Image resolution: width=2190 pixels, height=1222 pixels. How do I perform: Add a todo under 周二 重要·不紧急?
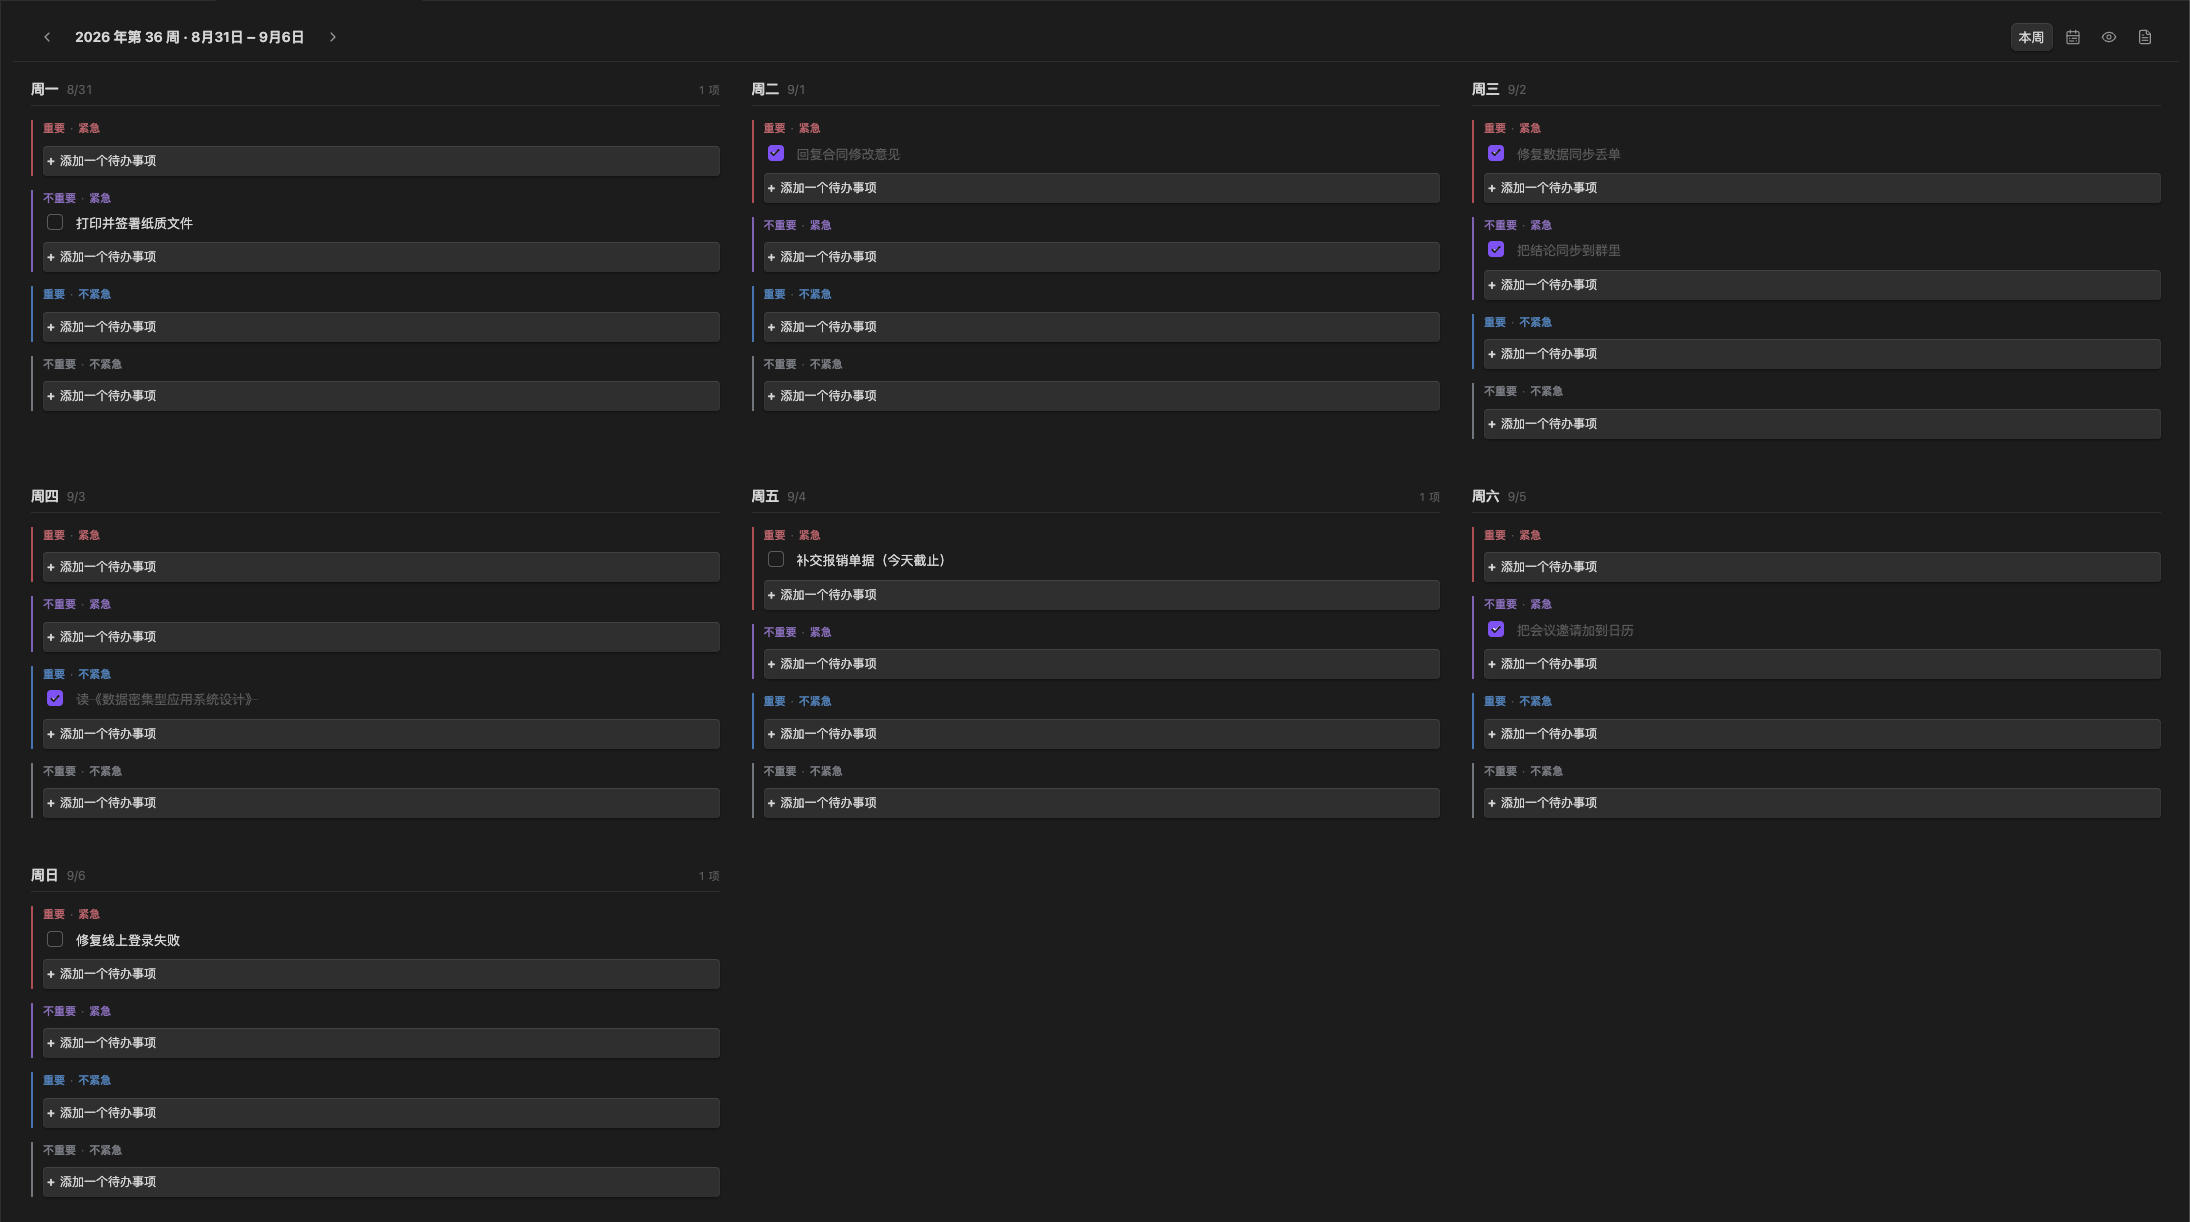[1101, 327]
